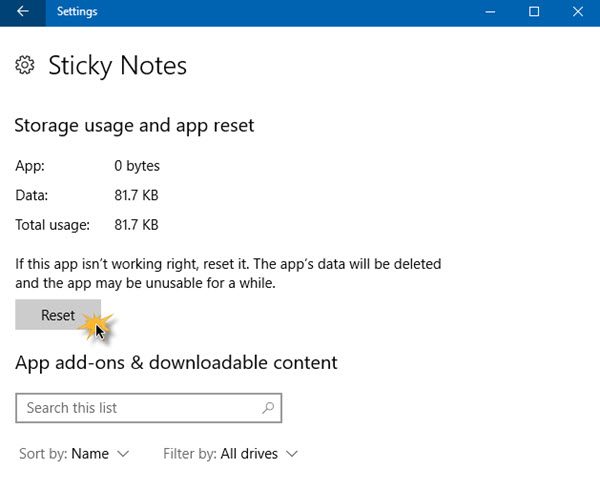Select the "Storage usage and app reset" heading

134,126
